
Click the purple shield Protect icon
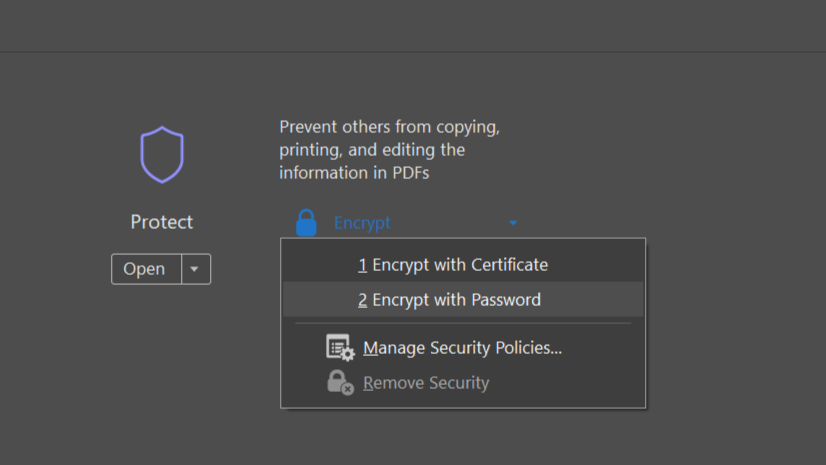coord(161,155)
